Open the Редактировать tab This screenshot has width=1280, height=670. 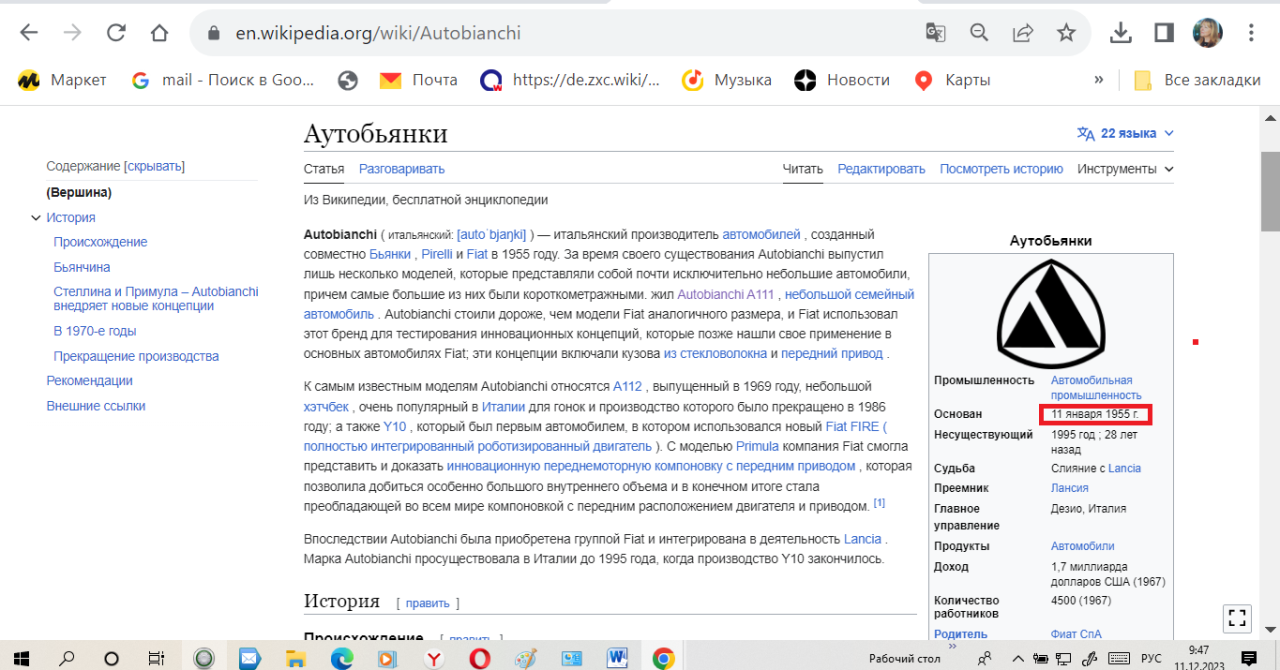pyautogui.click(x=881, y=169)
